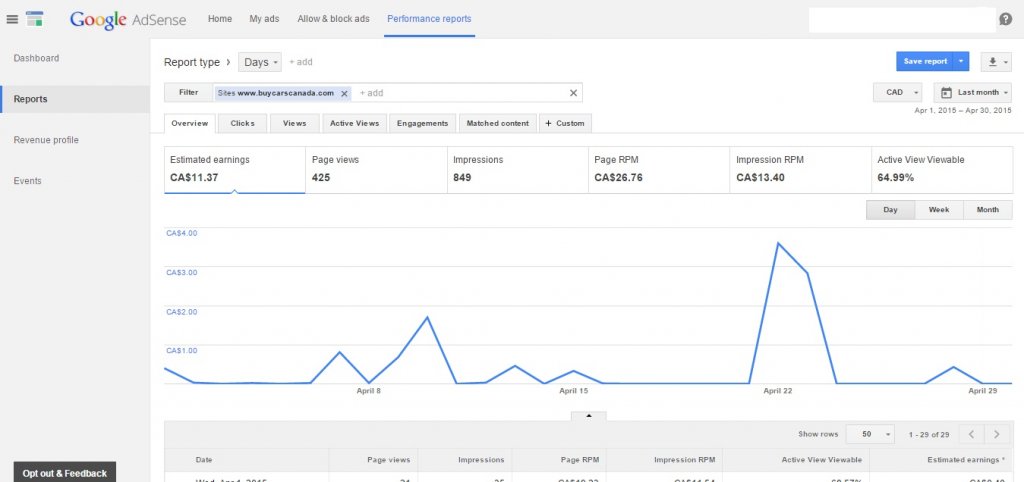
Task: Go to the previous page of rows
Action: [x=972, y=434]
